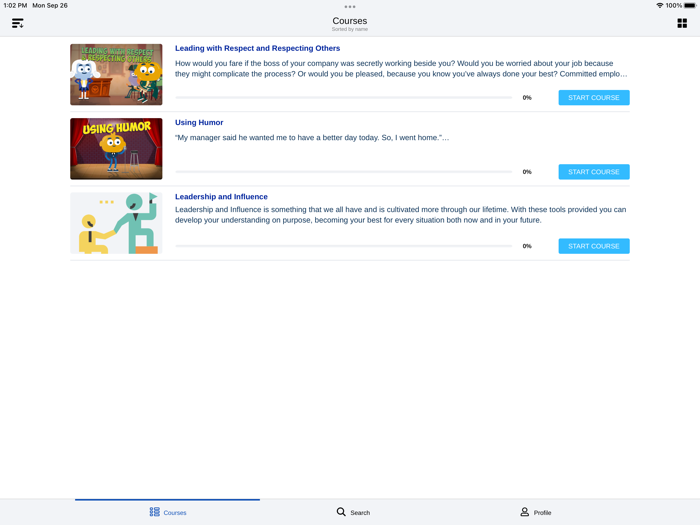Open the Leadership and Influence course title

pyautogui.click(x=221, y=196)
